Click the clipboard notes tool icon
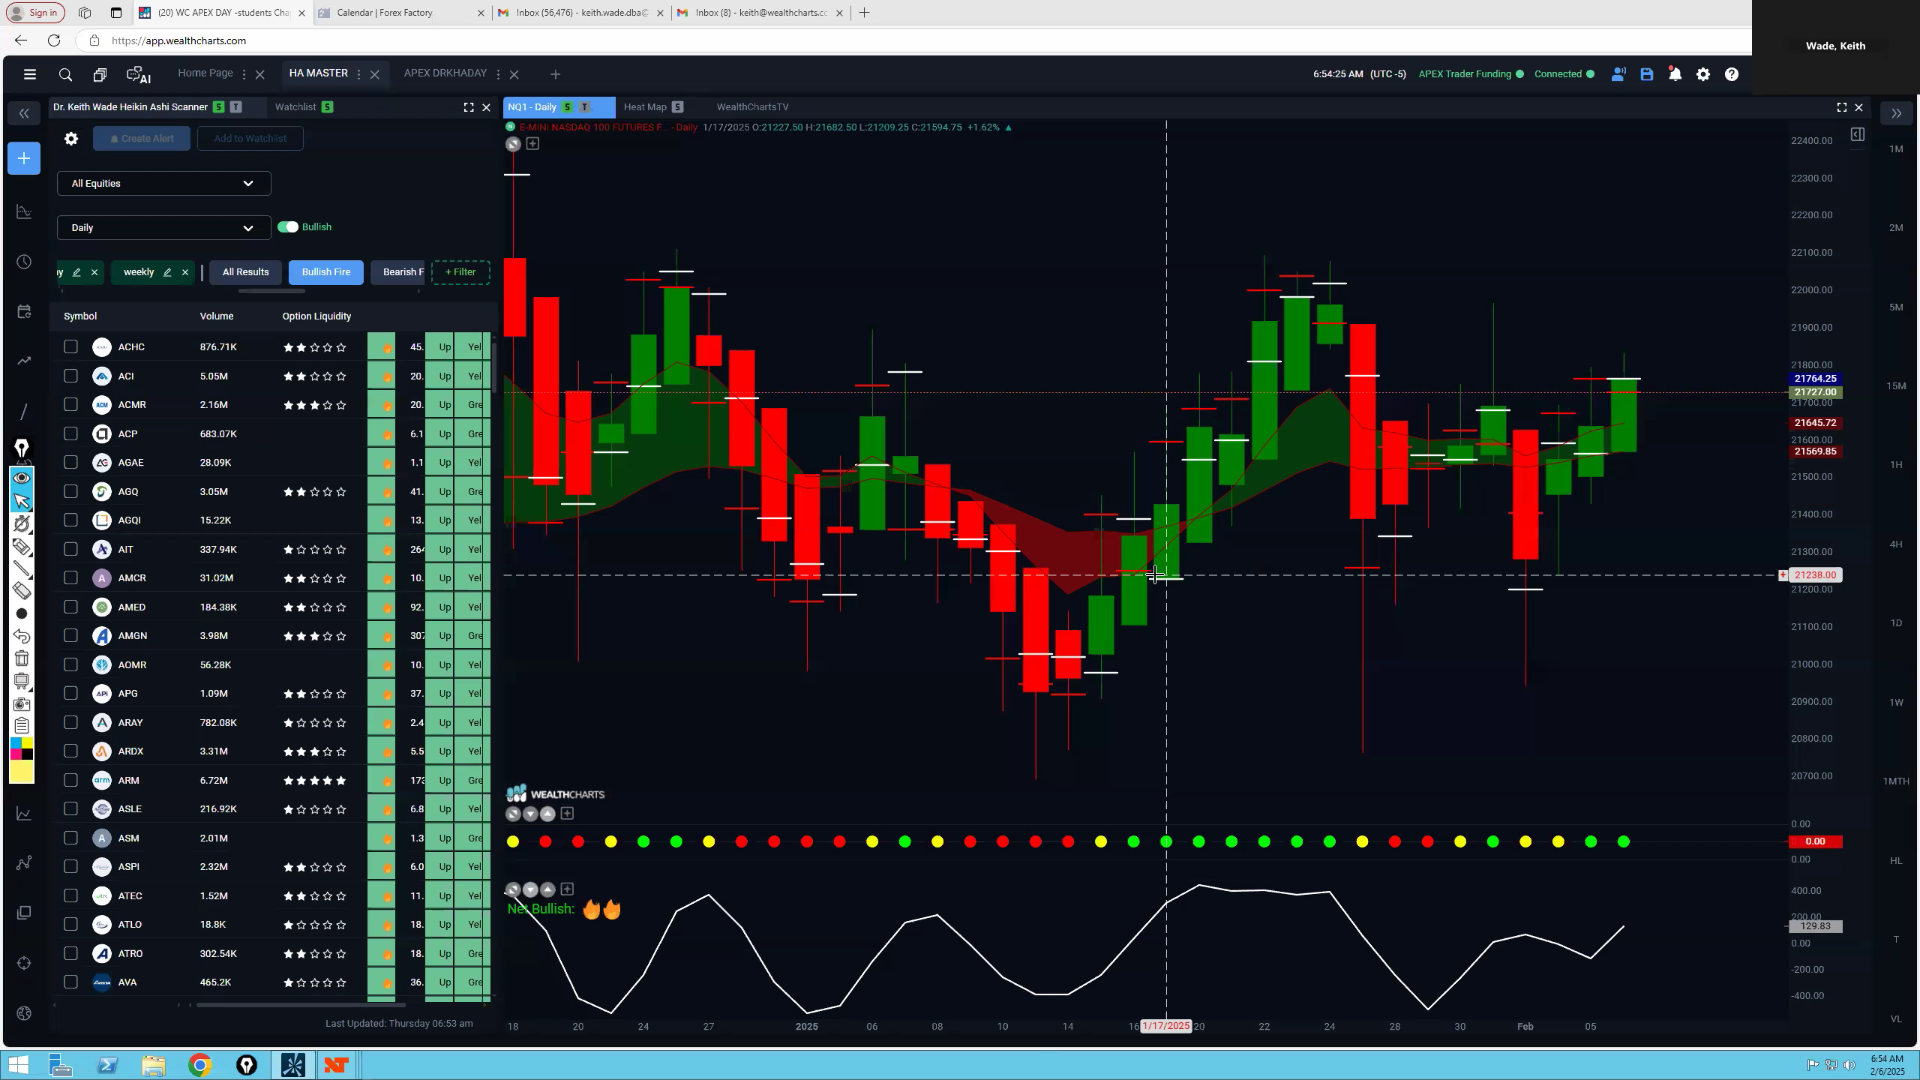 point(22,725)
